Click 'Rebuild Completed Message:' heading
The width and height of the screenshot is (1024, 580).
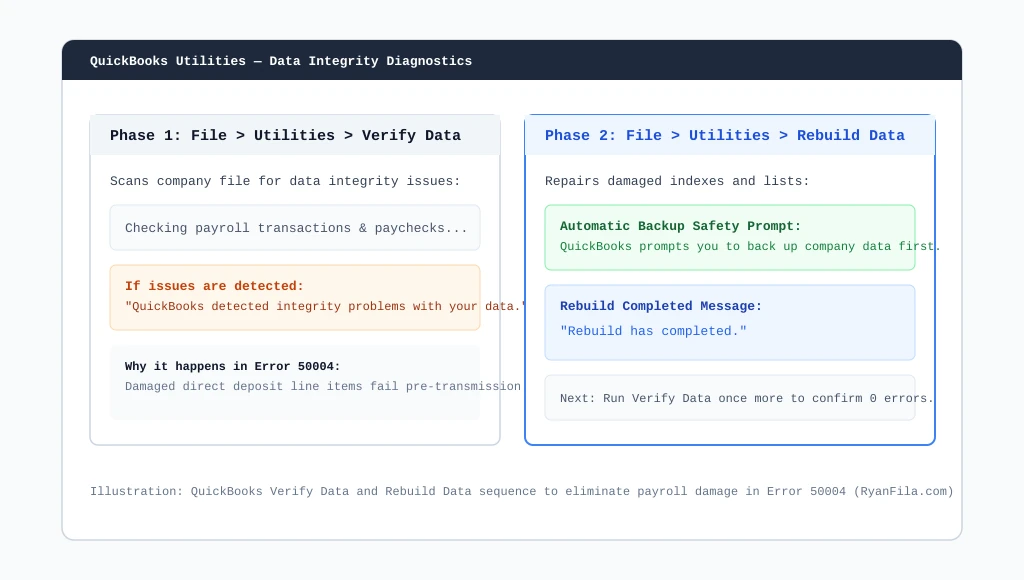661,306
